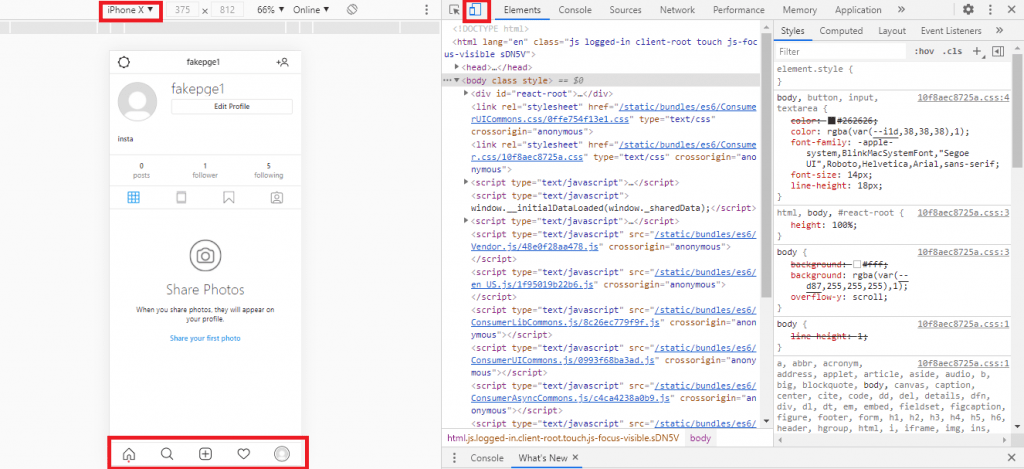Viewport: 1024px width, 469px height.
Task: Expand the div react-root node
Action: point(467,92)
